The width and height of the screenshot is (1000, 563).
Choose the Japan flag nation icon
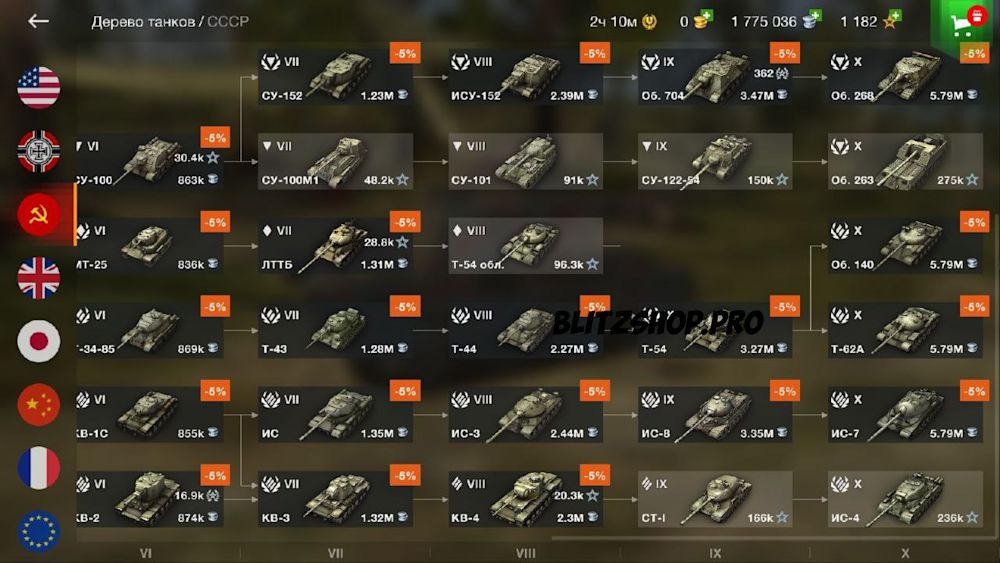(x=39, y=340)
